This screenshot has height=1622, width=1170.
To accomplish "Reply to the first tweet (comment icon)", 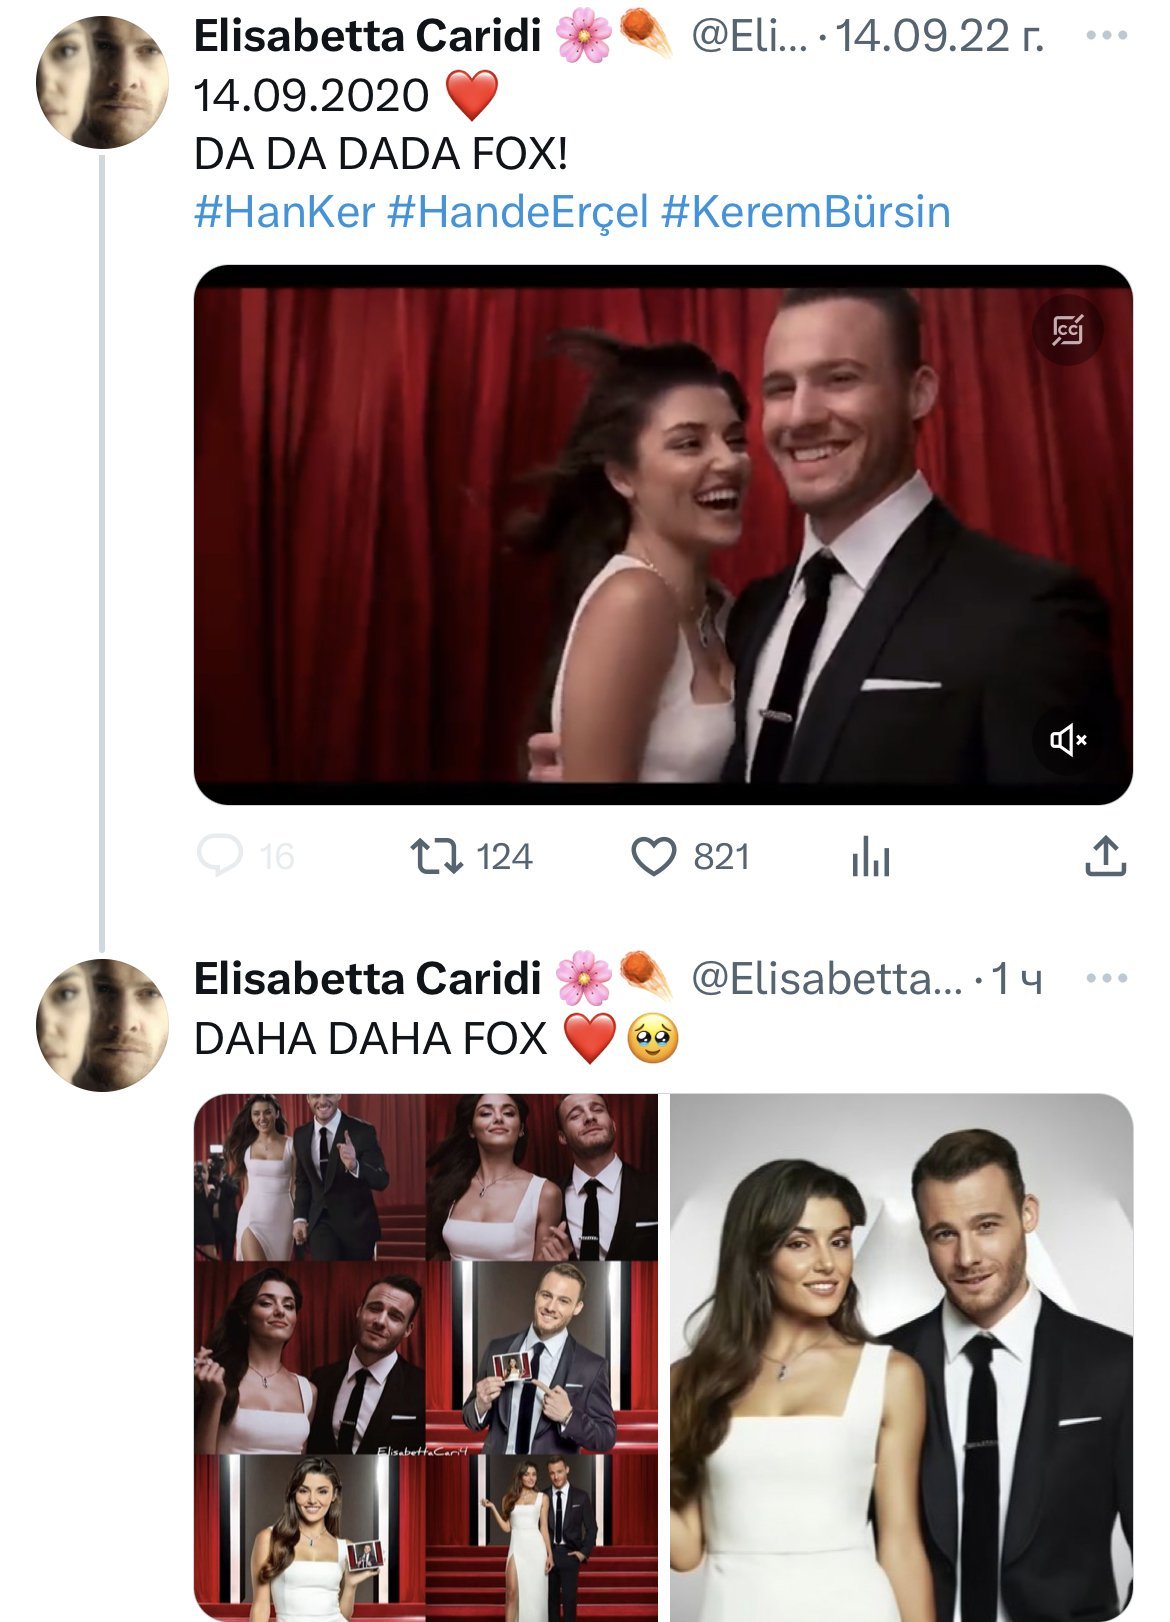I will click(x=220, y=857).
